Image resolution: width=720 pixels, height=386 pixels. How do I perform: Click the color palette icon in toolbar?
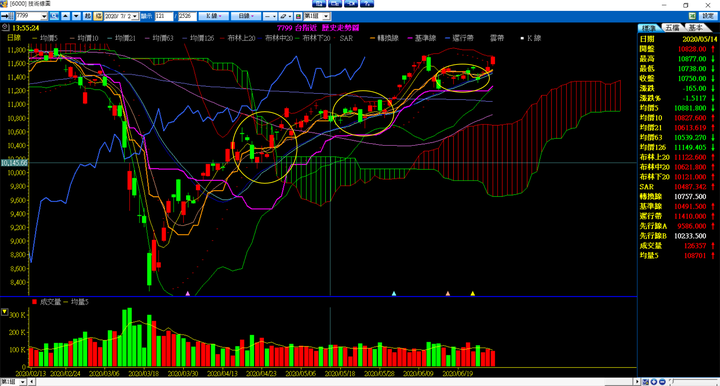[x=298, y=16]
